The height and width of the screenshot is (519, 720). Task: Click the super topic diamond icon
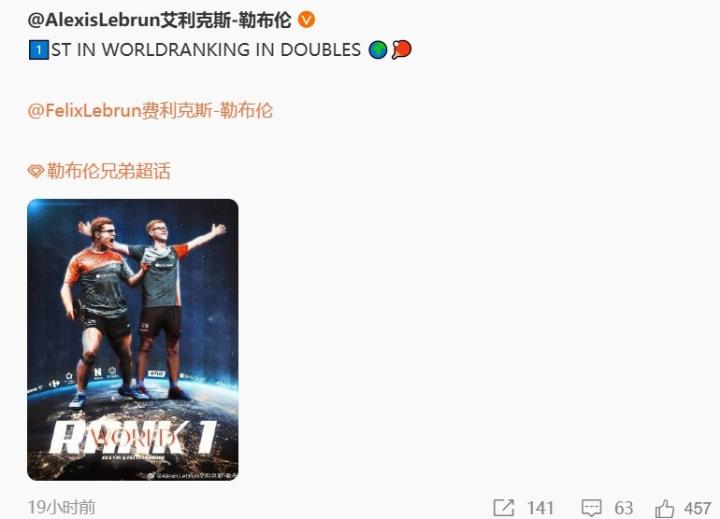(x=36, y=172)
